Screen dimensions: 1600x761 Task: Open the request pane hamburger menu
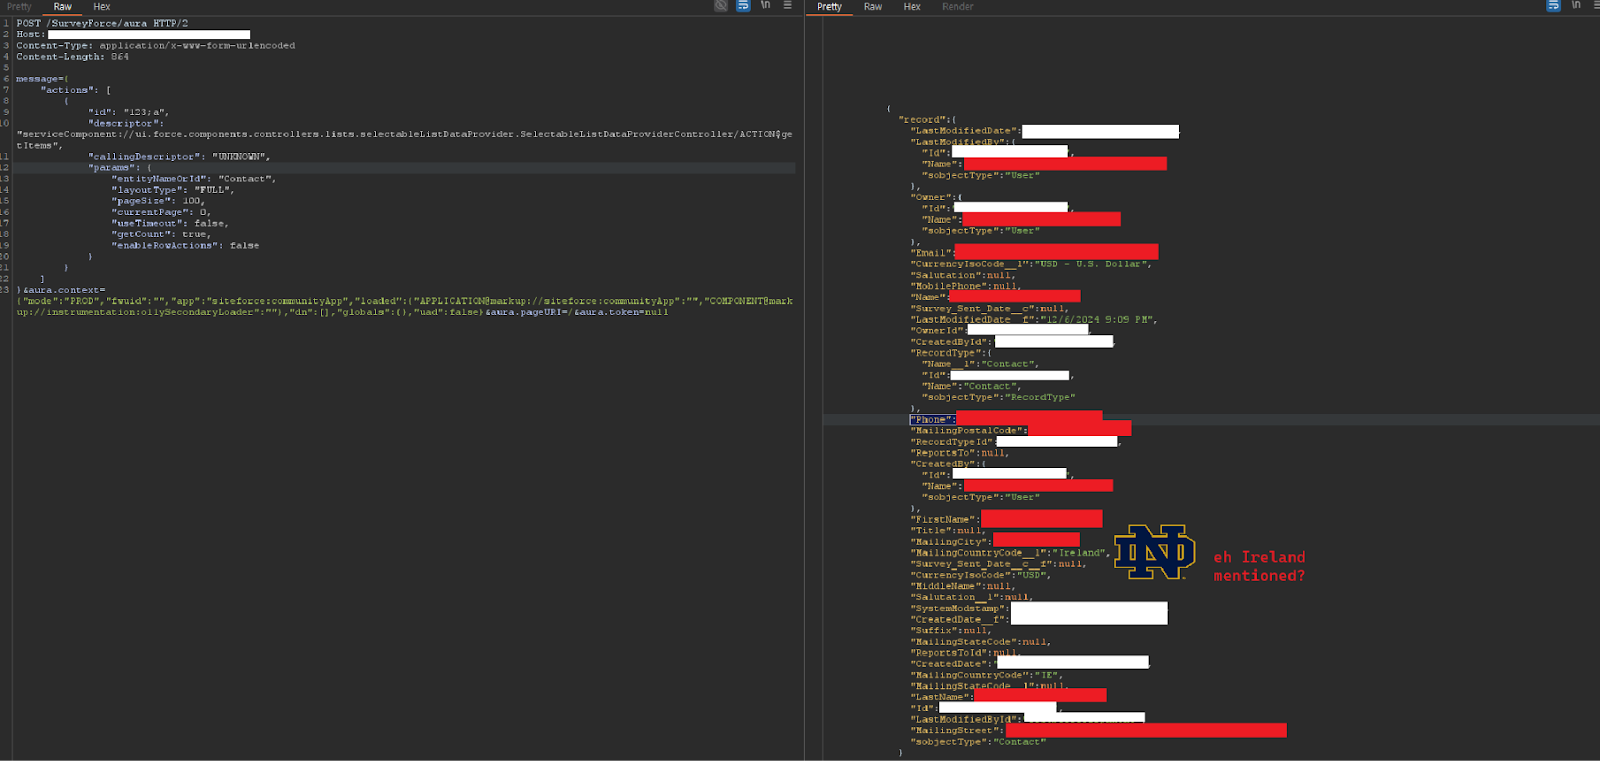pos(788,6)
